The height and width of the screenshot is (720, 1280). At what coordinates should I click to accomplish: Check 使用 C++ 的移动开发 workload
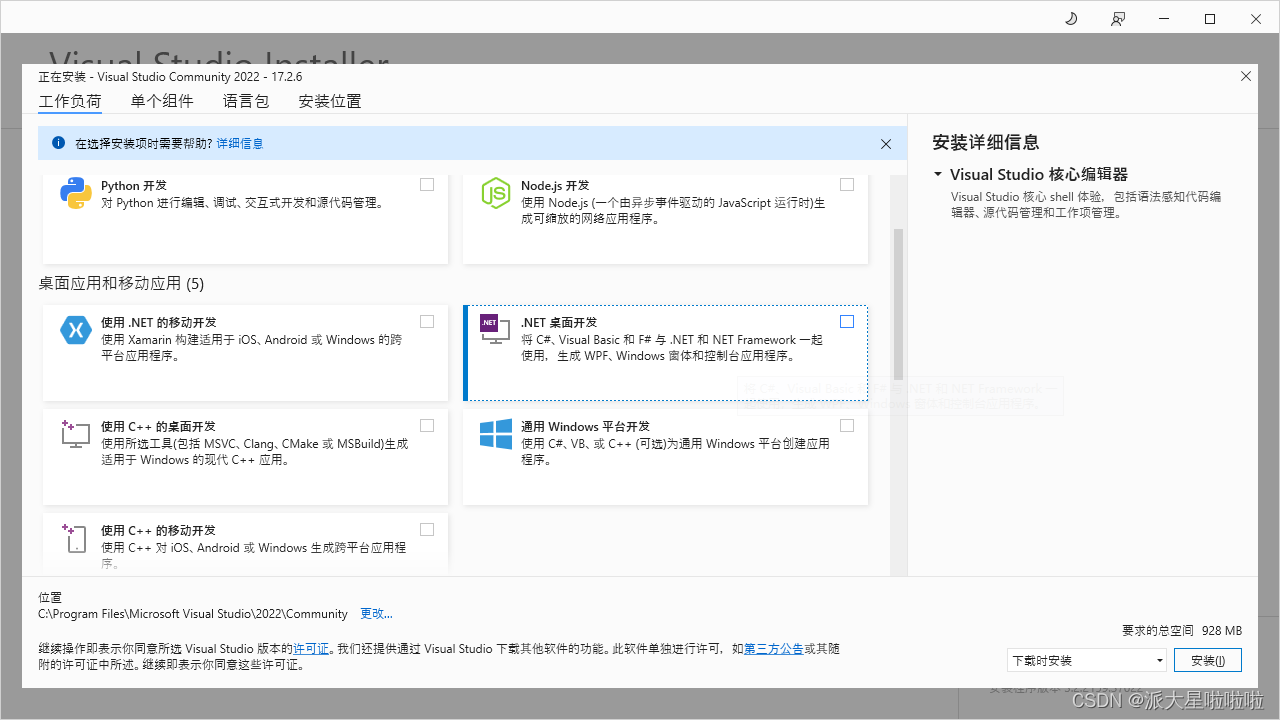pyautogui.click(x=427, y=530)
